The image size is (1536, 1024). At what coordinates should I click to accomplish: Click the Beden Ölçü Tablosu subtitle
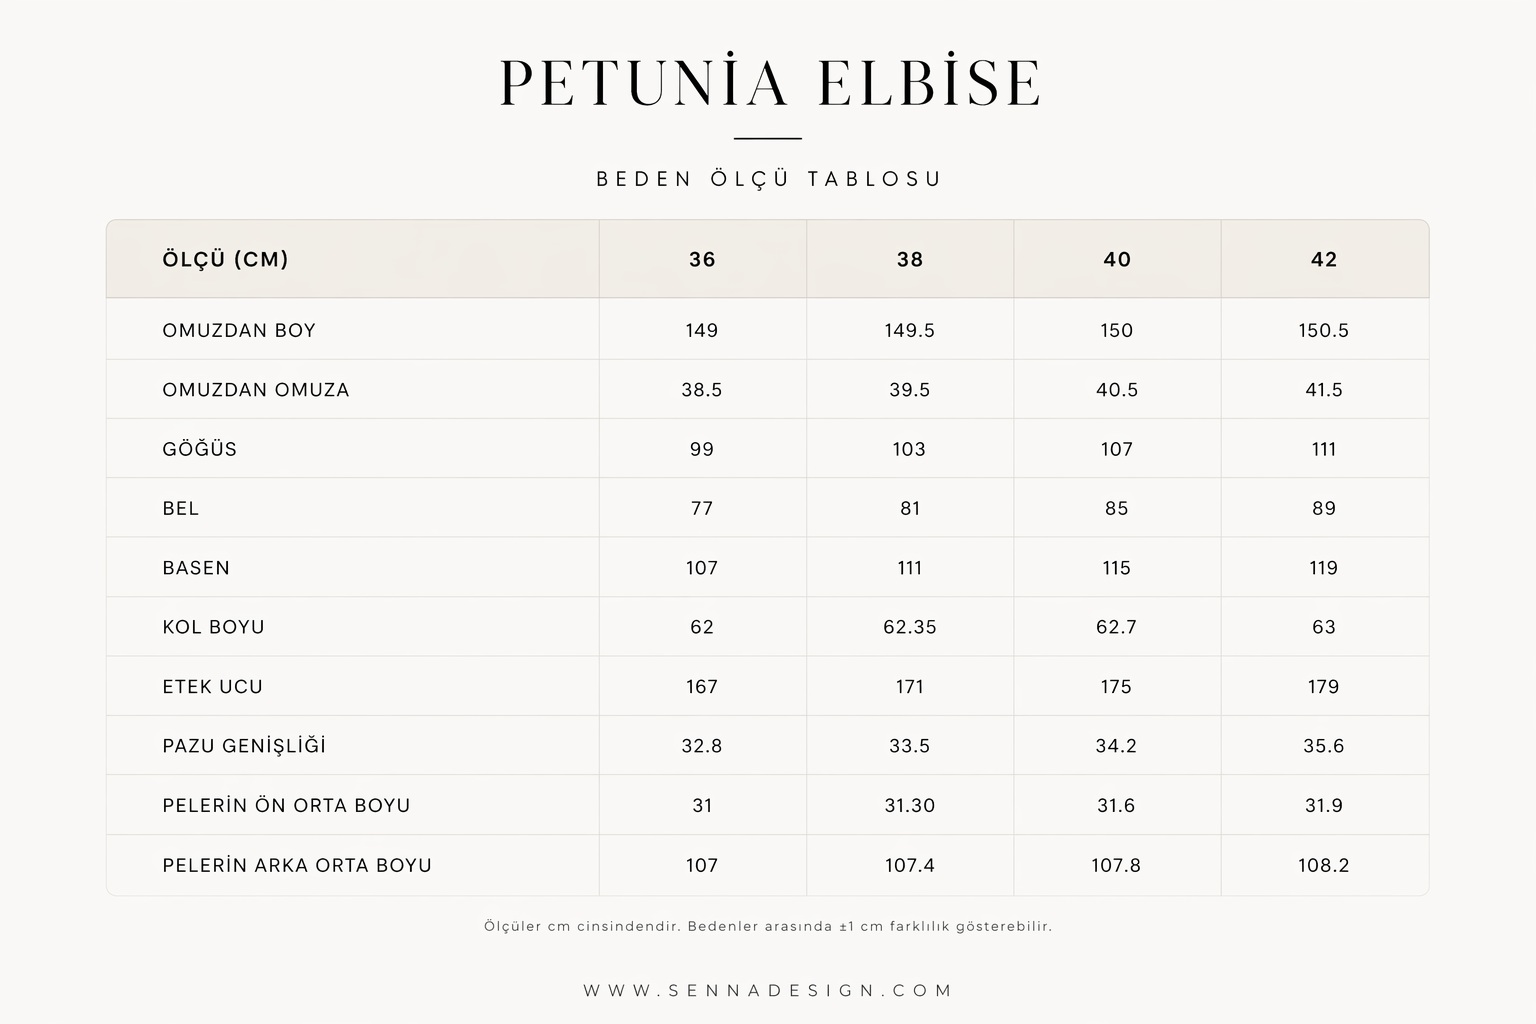(x=768, y=179)
